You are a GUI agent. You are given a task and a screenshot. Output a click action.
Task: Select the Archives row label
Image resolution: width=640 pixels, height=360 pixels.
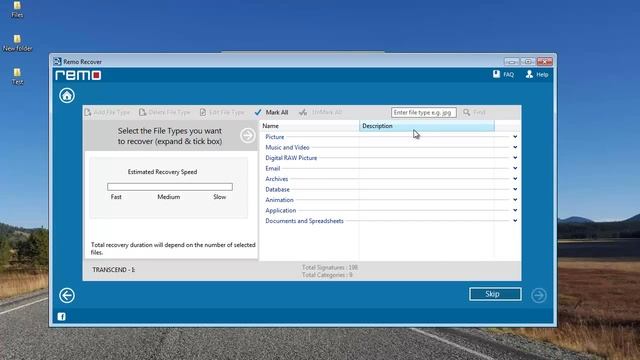[x=277, y=179]
